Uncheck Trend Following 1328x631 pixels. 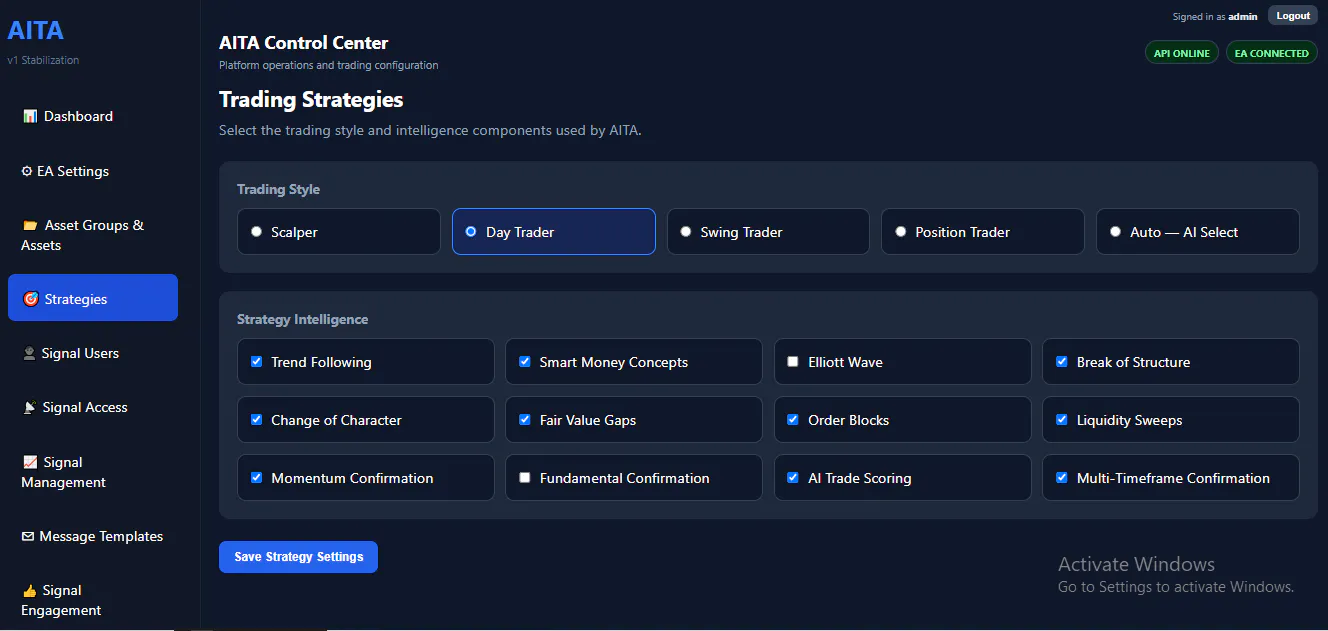(256, 361)
